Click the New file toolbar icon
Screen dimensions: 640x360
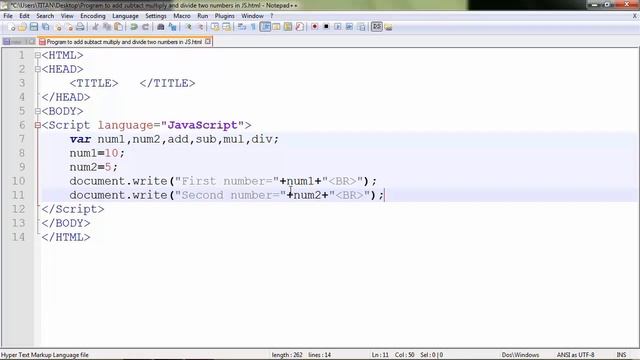click(11, 27)
